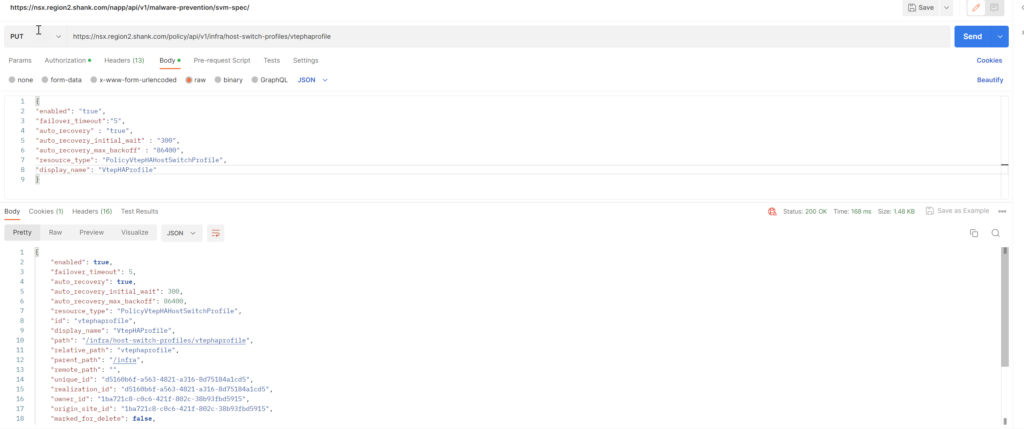
Task: Open the Test Results response tab
Action: pyautogui.click(x=139, y=211)
